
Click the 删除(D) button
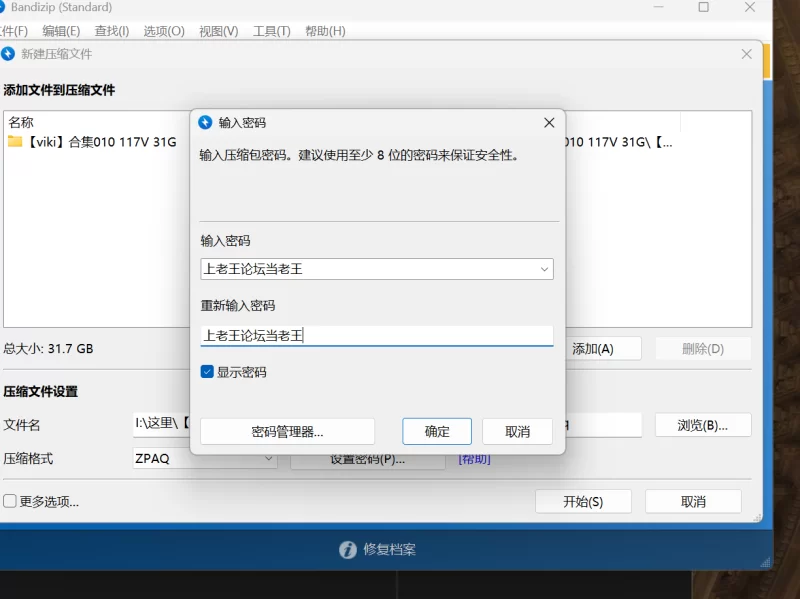click(x=703, y=349)
